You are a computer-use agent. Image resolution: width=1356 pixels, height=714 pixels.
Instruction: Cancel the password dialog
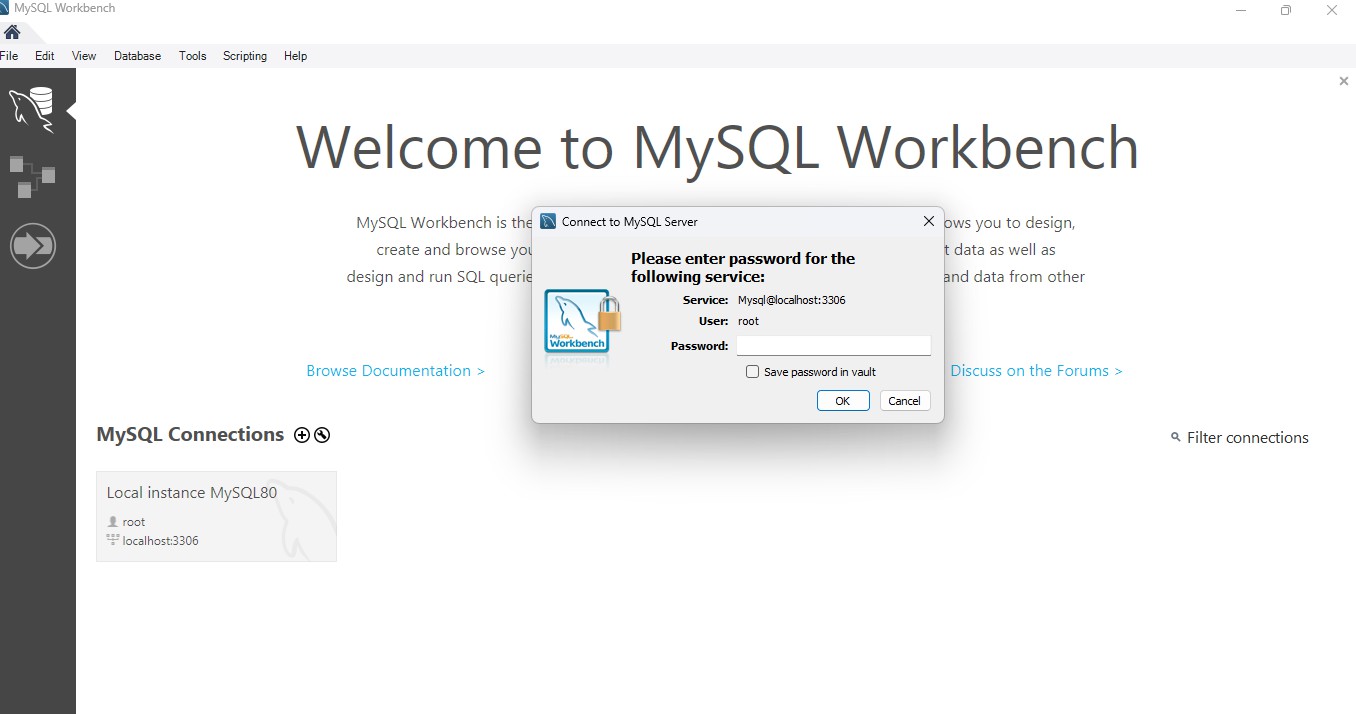(x=904, y=401)
